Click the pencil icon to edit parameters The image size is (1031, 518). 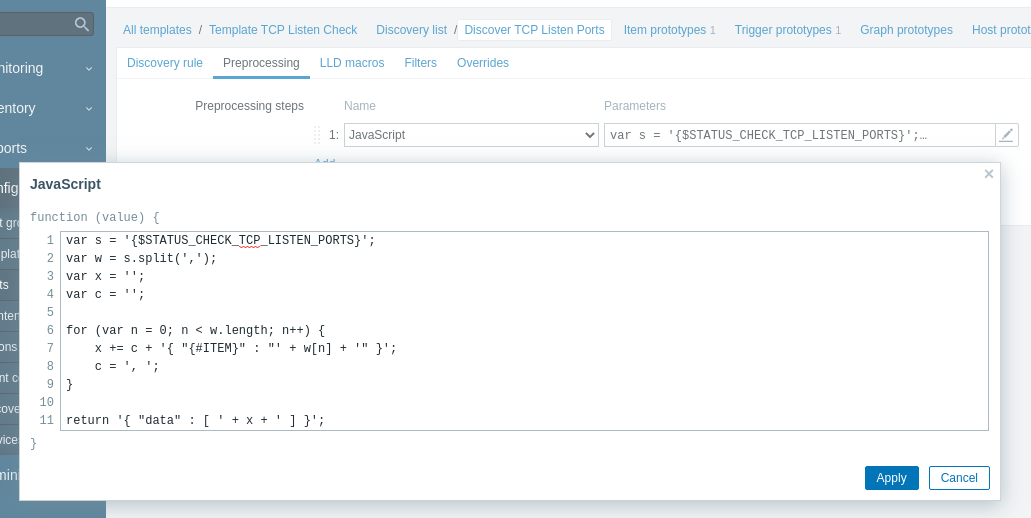coord(1006,135)
